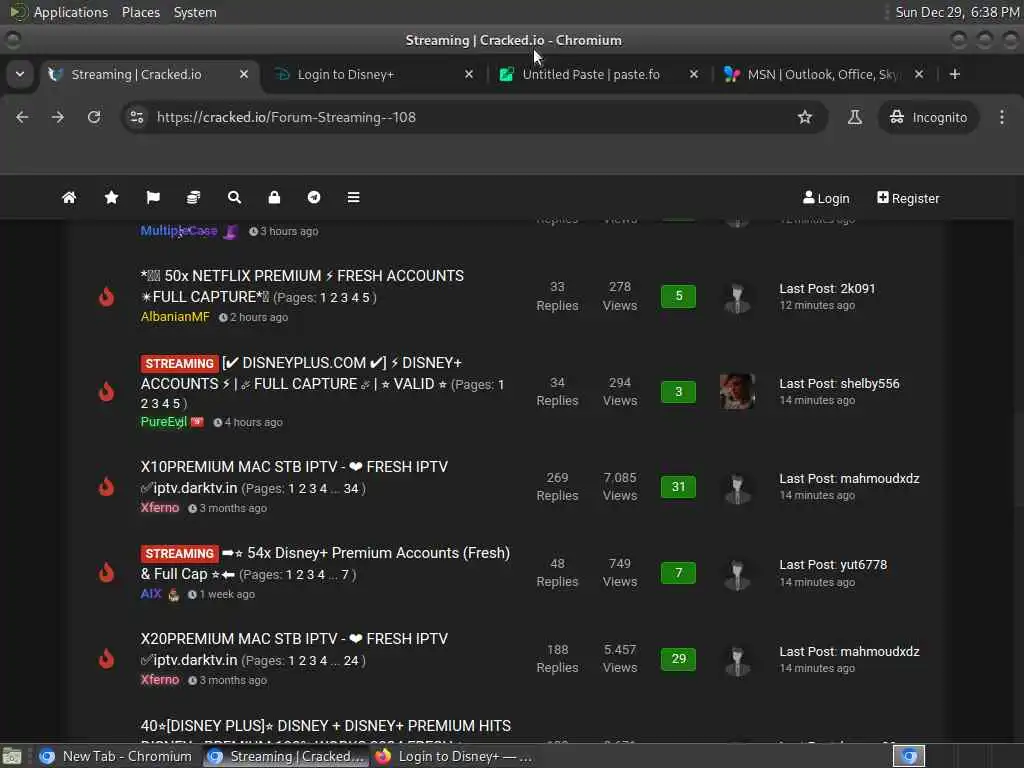Click the green 31 badge

(x=679, y=487)
